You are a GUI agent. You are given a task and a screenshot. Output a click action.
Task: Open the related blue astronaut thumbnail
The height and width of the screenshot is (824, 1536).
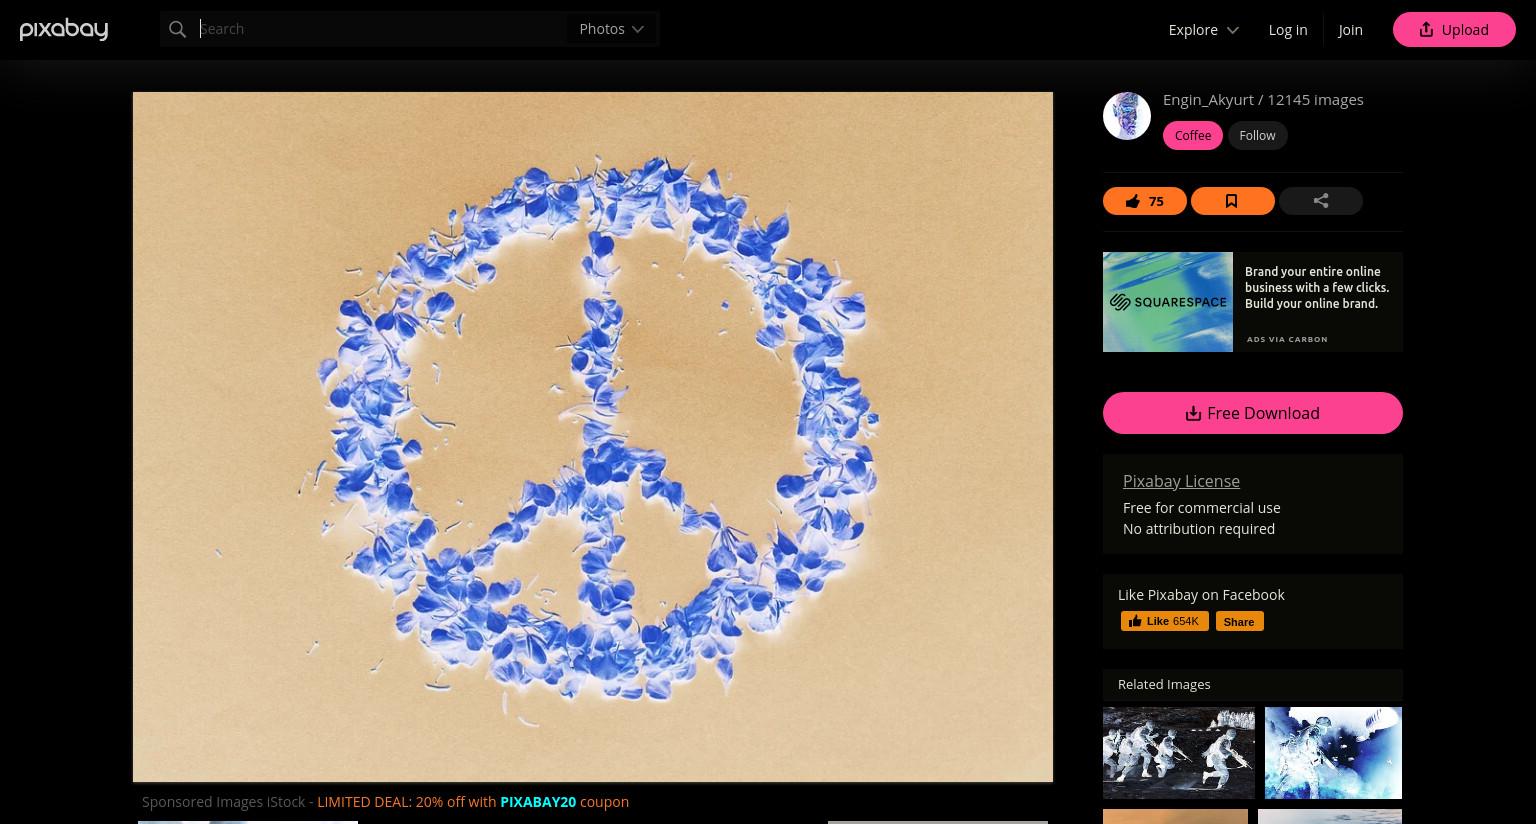[x=1333, y=753]
